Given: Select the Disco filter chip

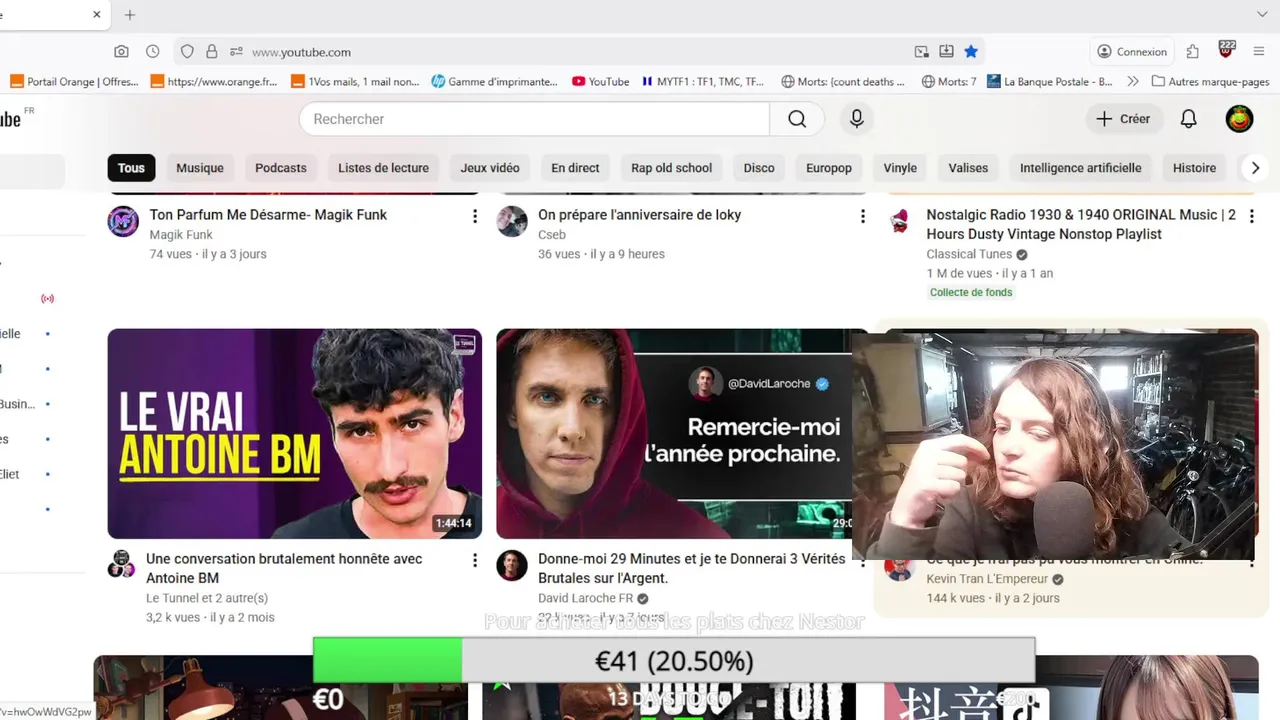Looking at the screenshot, I should pos(759,168).
